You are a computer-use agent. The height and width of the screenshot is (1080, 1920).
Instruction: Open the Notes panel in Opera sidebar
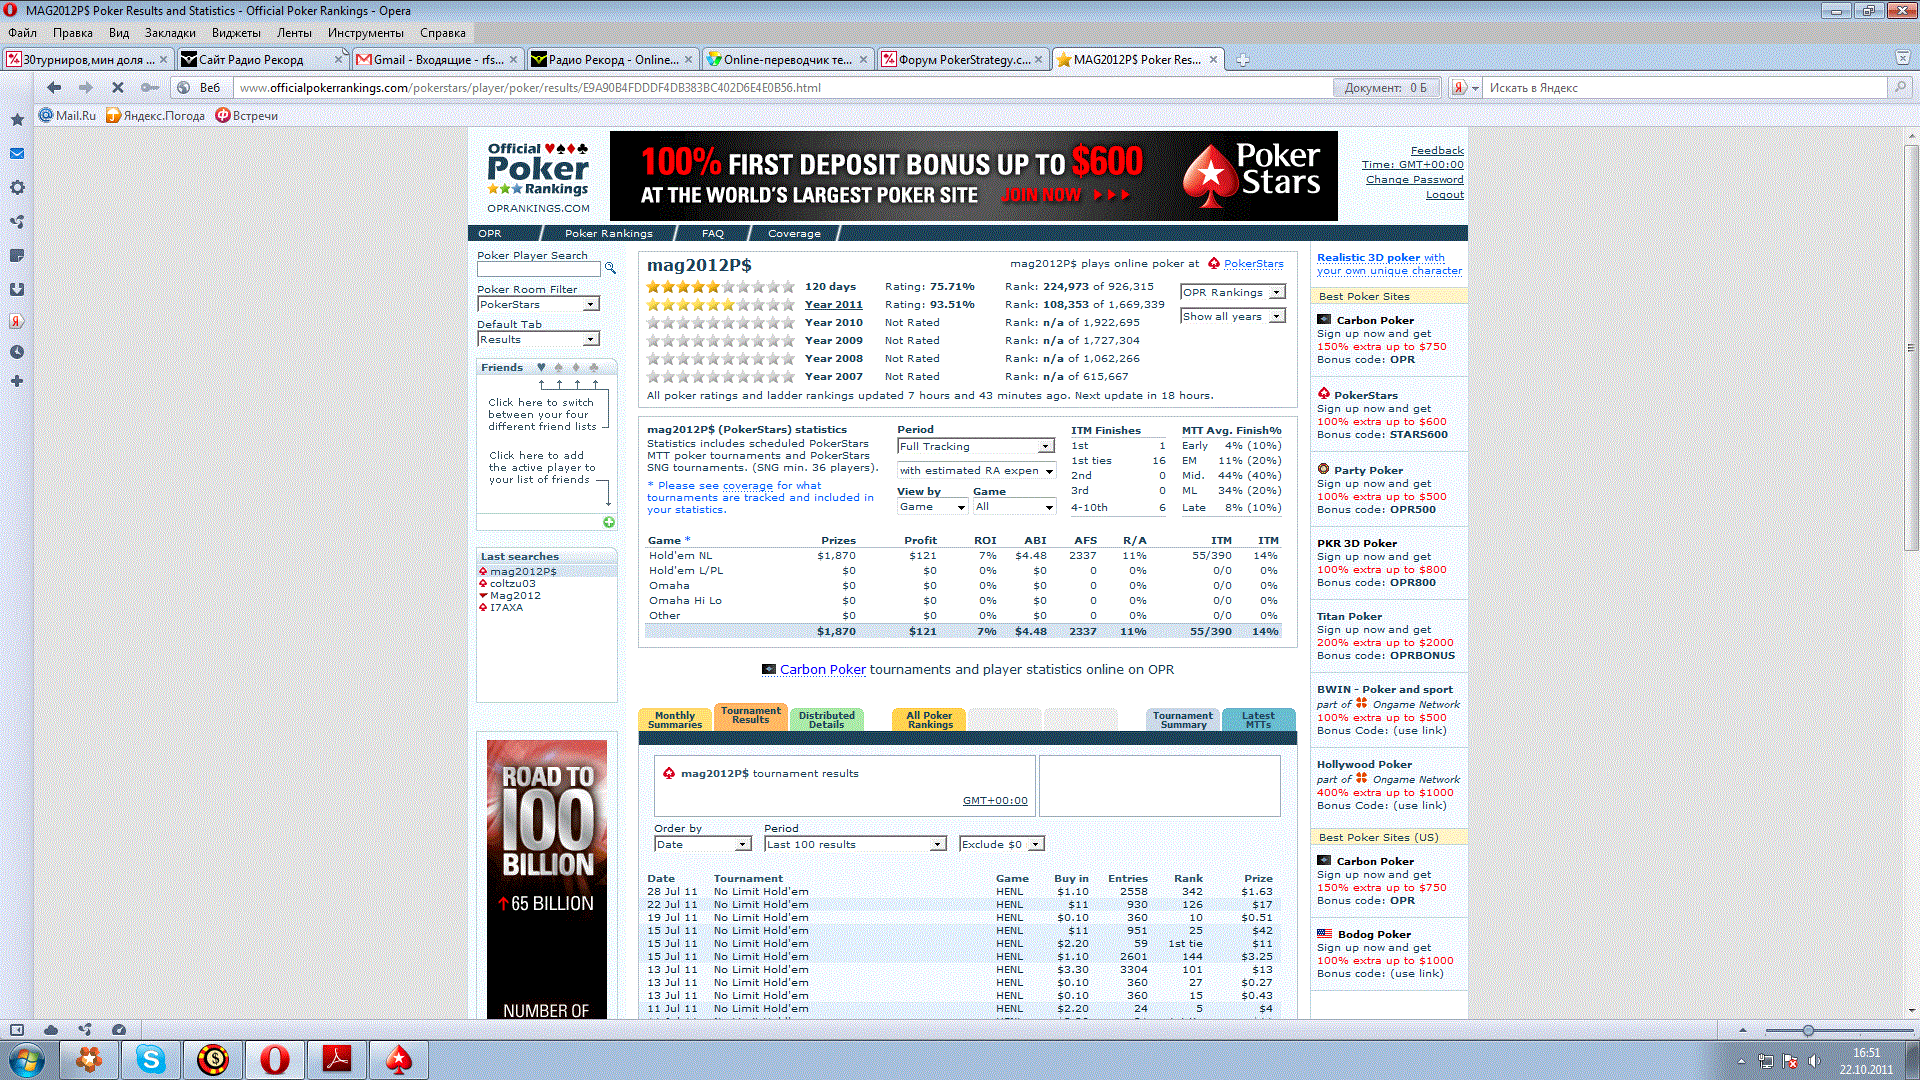coord(17,256)
